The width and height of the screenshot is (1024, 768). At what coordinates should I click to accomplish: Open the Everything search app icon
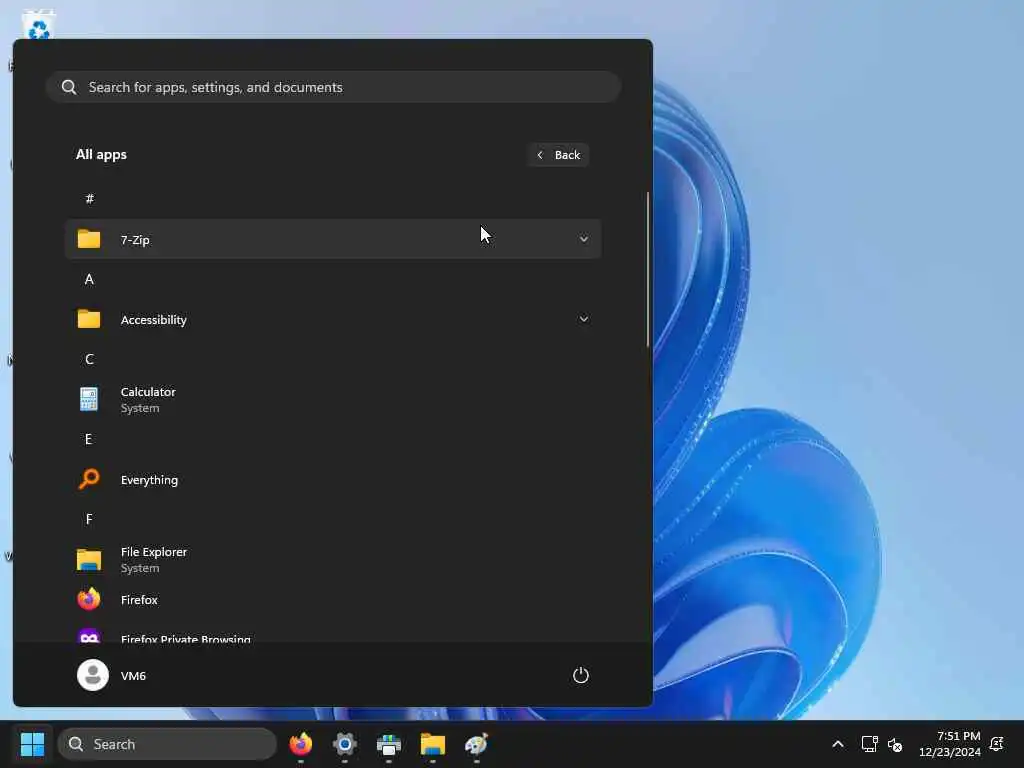click(89, 479)
